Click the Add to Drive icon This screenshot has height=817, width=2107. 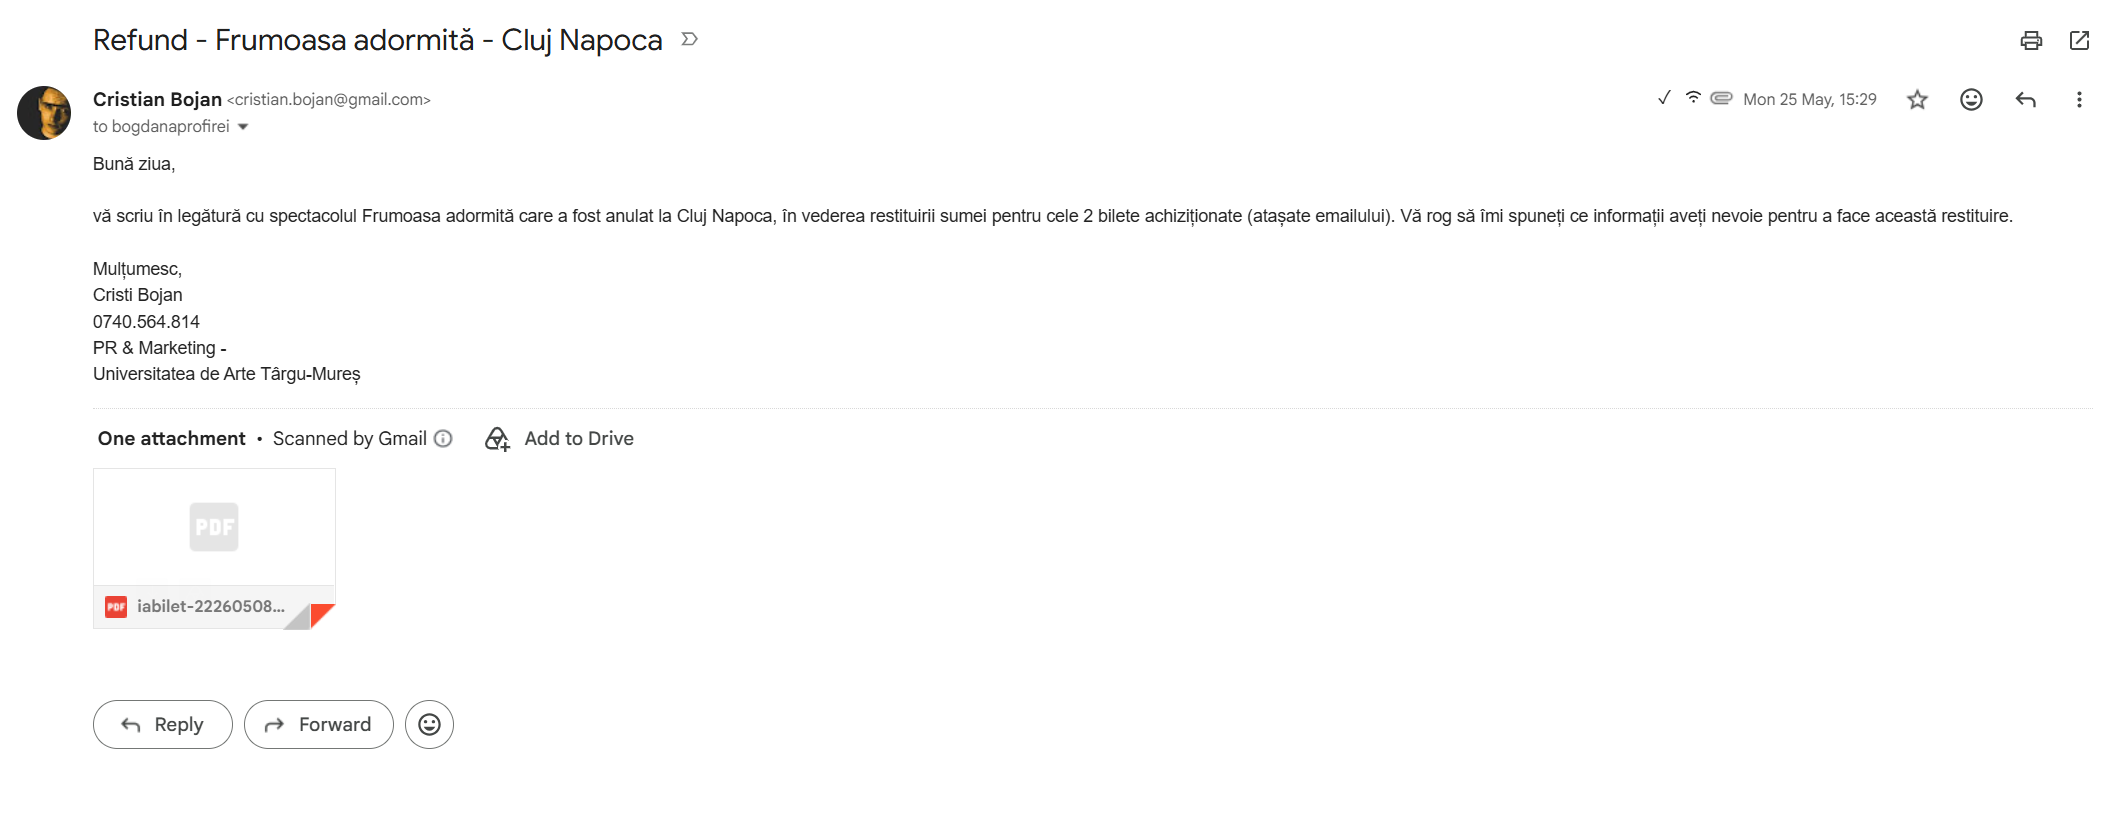tap(497, 439)
